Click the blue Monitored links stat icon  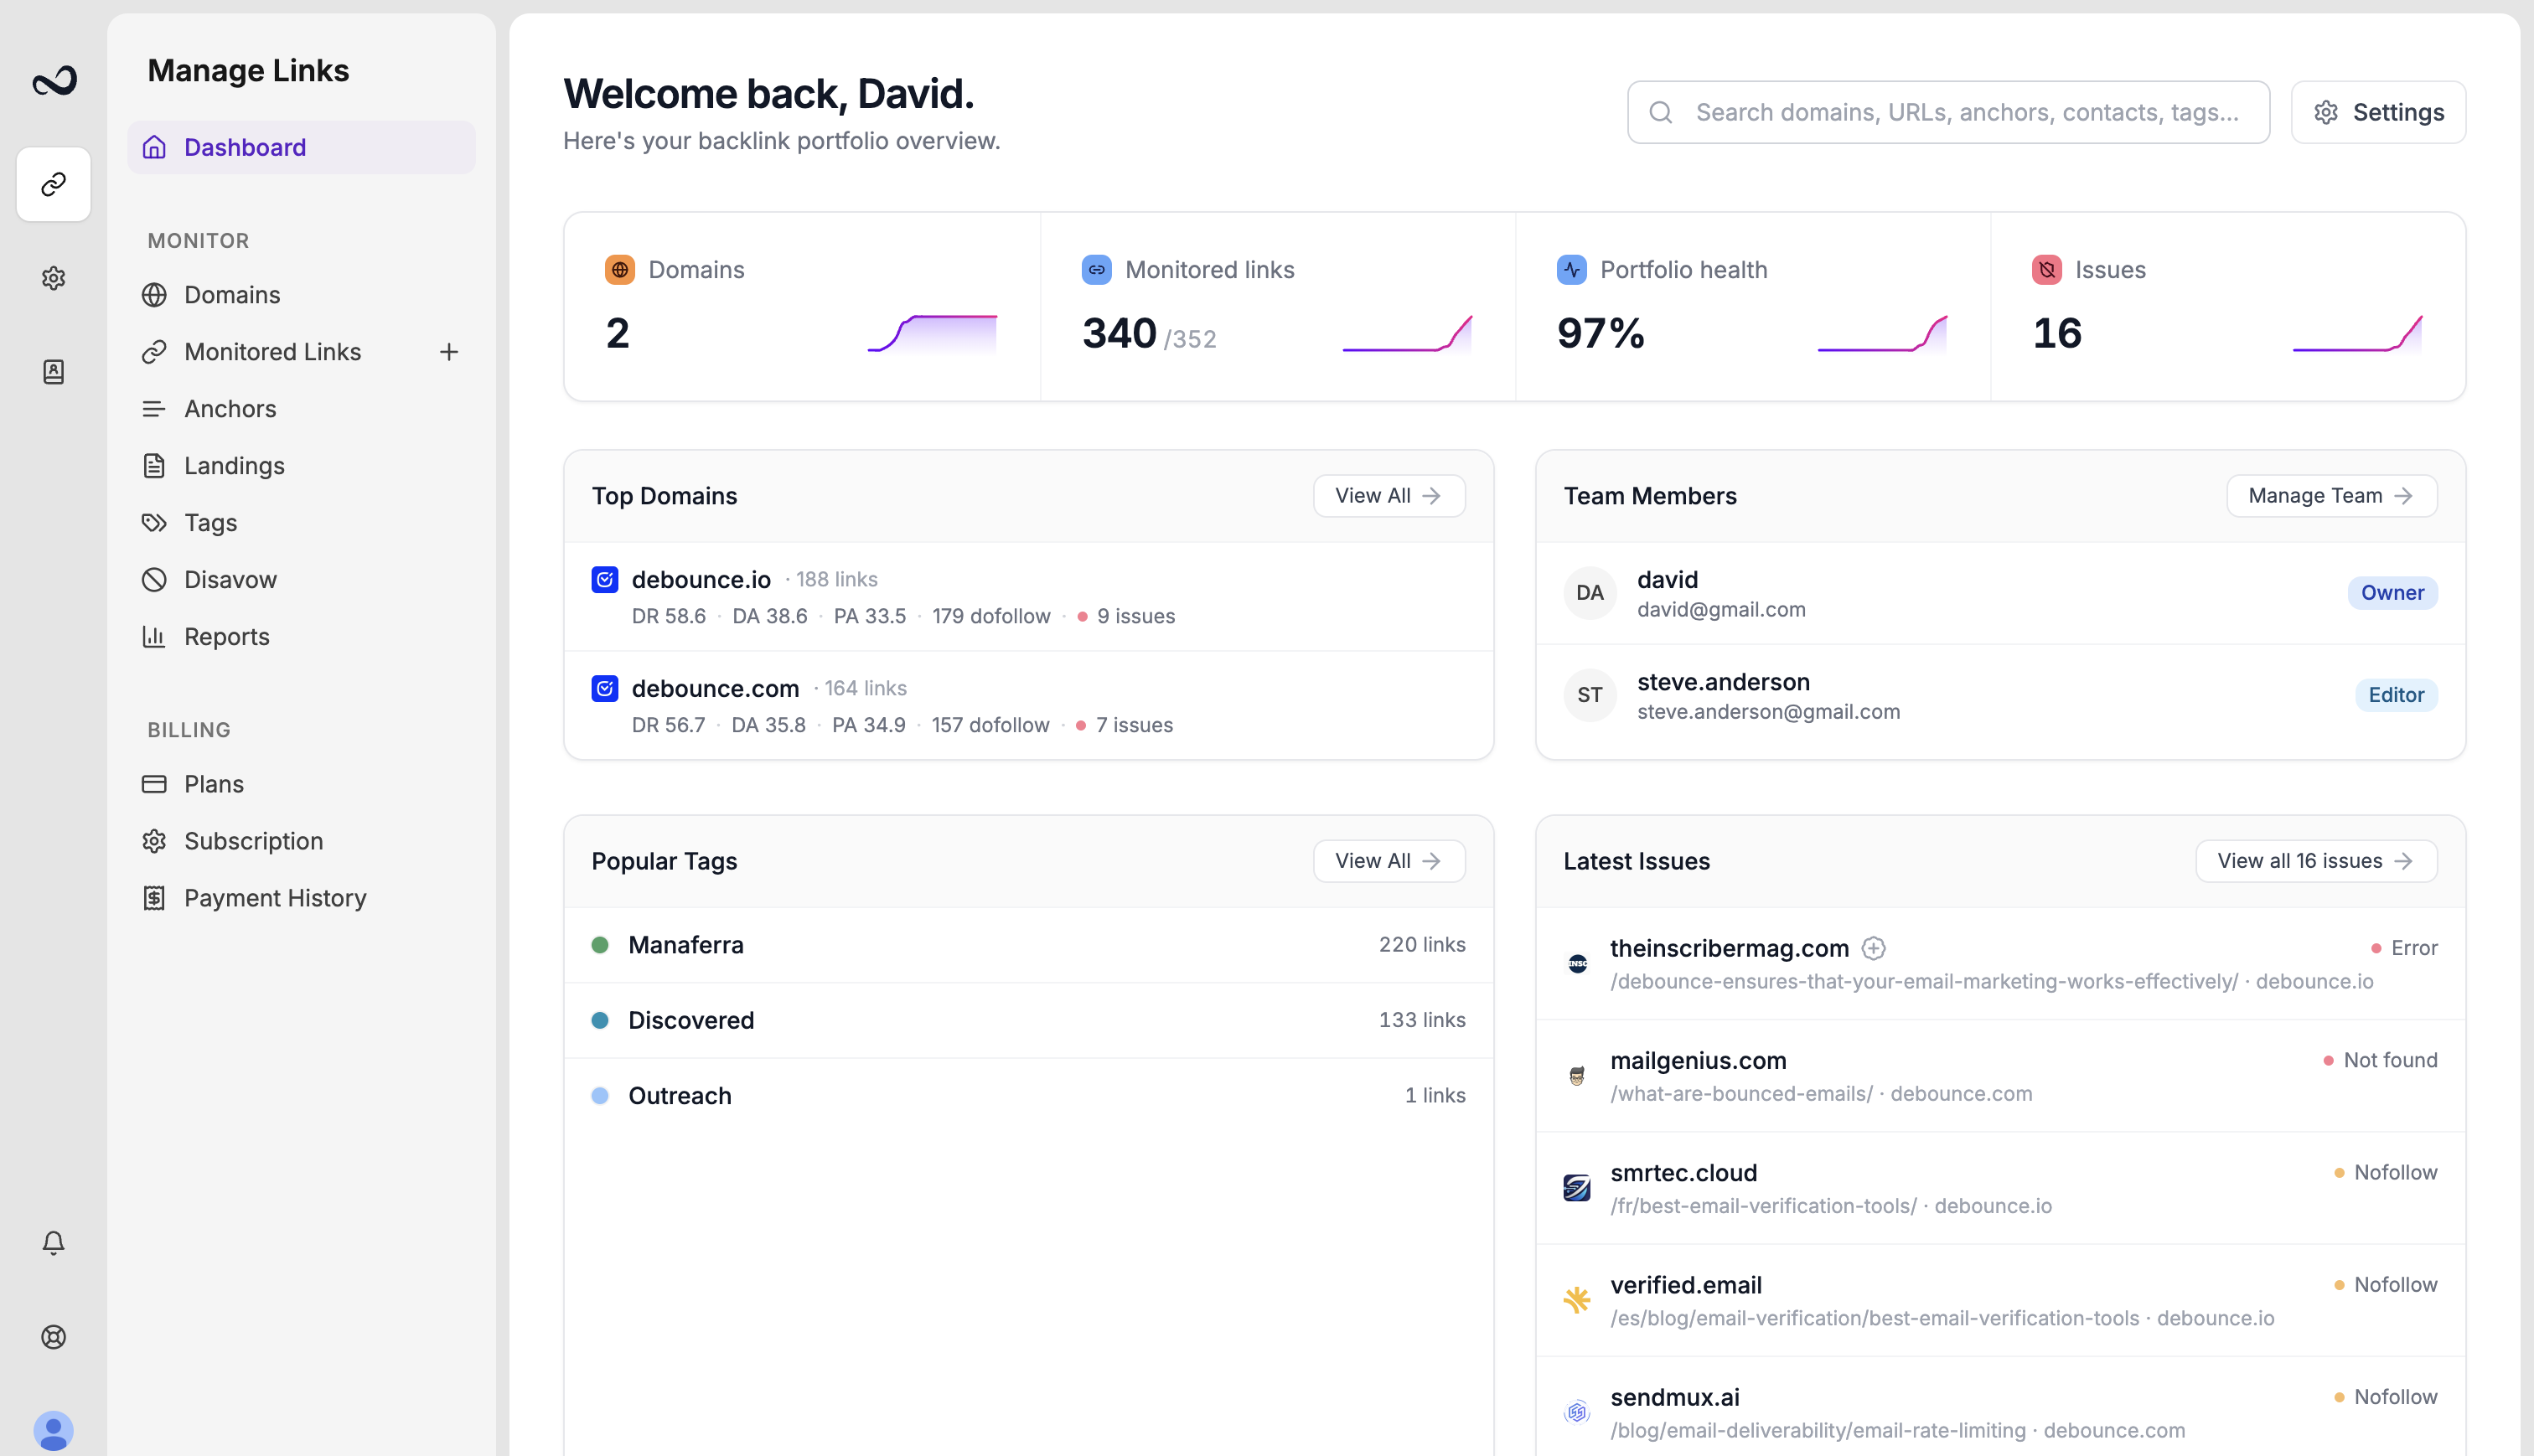tap(1096, 270)
